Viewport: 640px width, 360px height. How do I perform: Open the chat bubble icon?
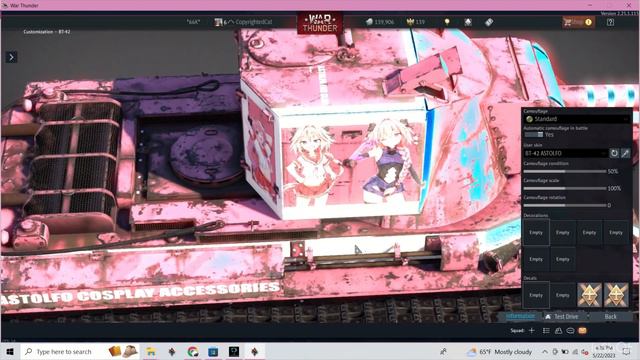click(570, 331)
